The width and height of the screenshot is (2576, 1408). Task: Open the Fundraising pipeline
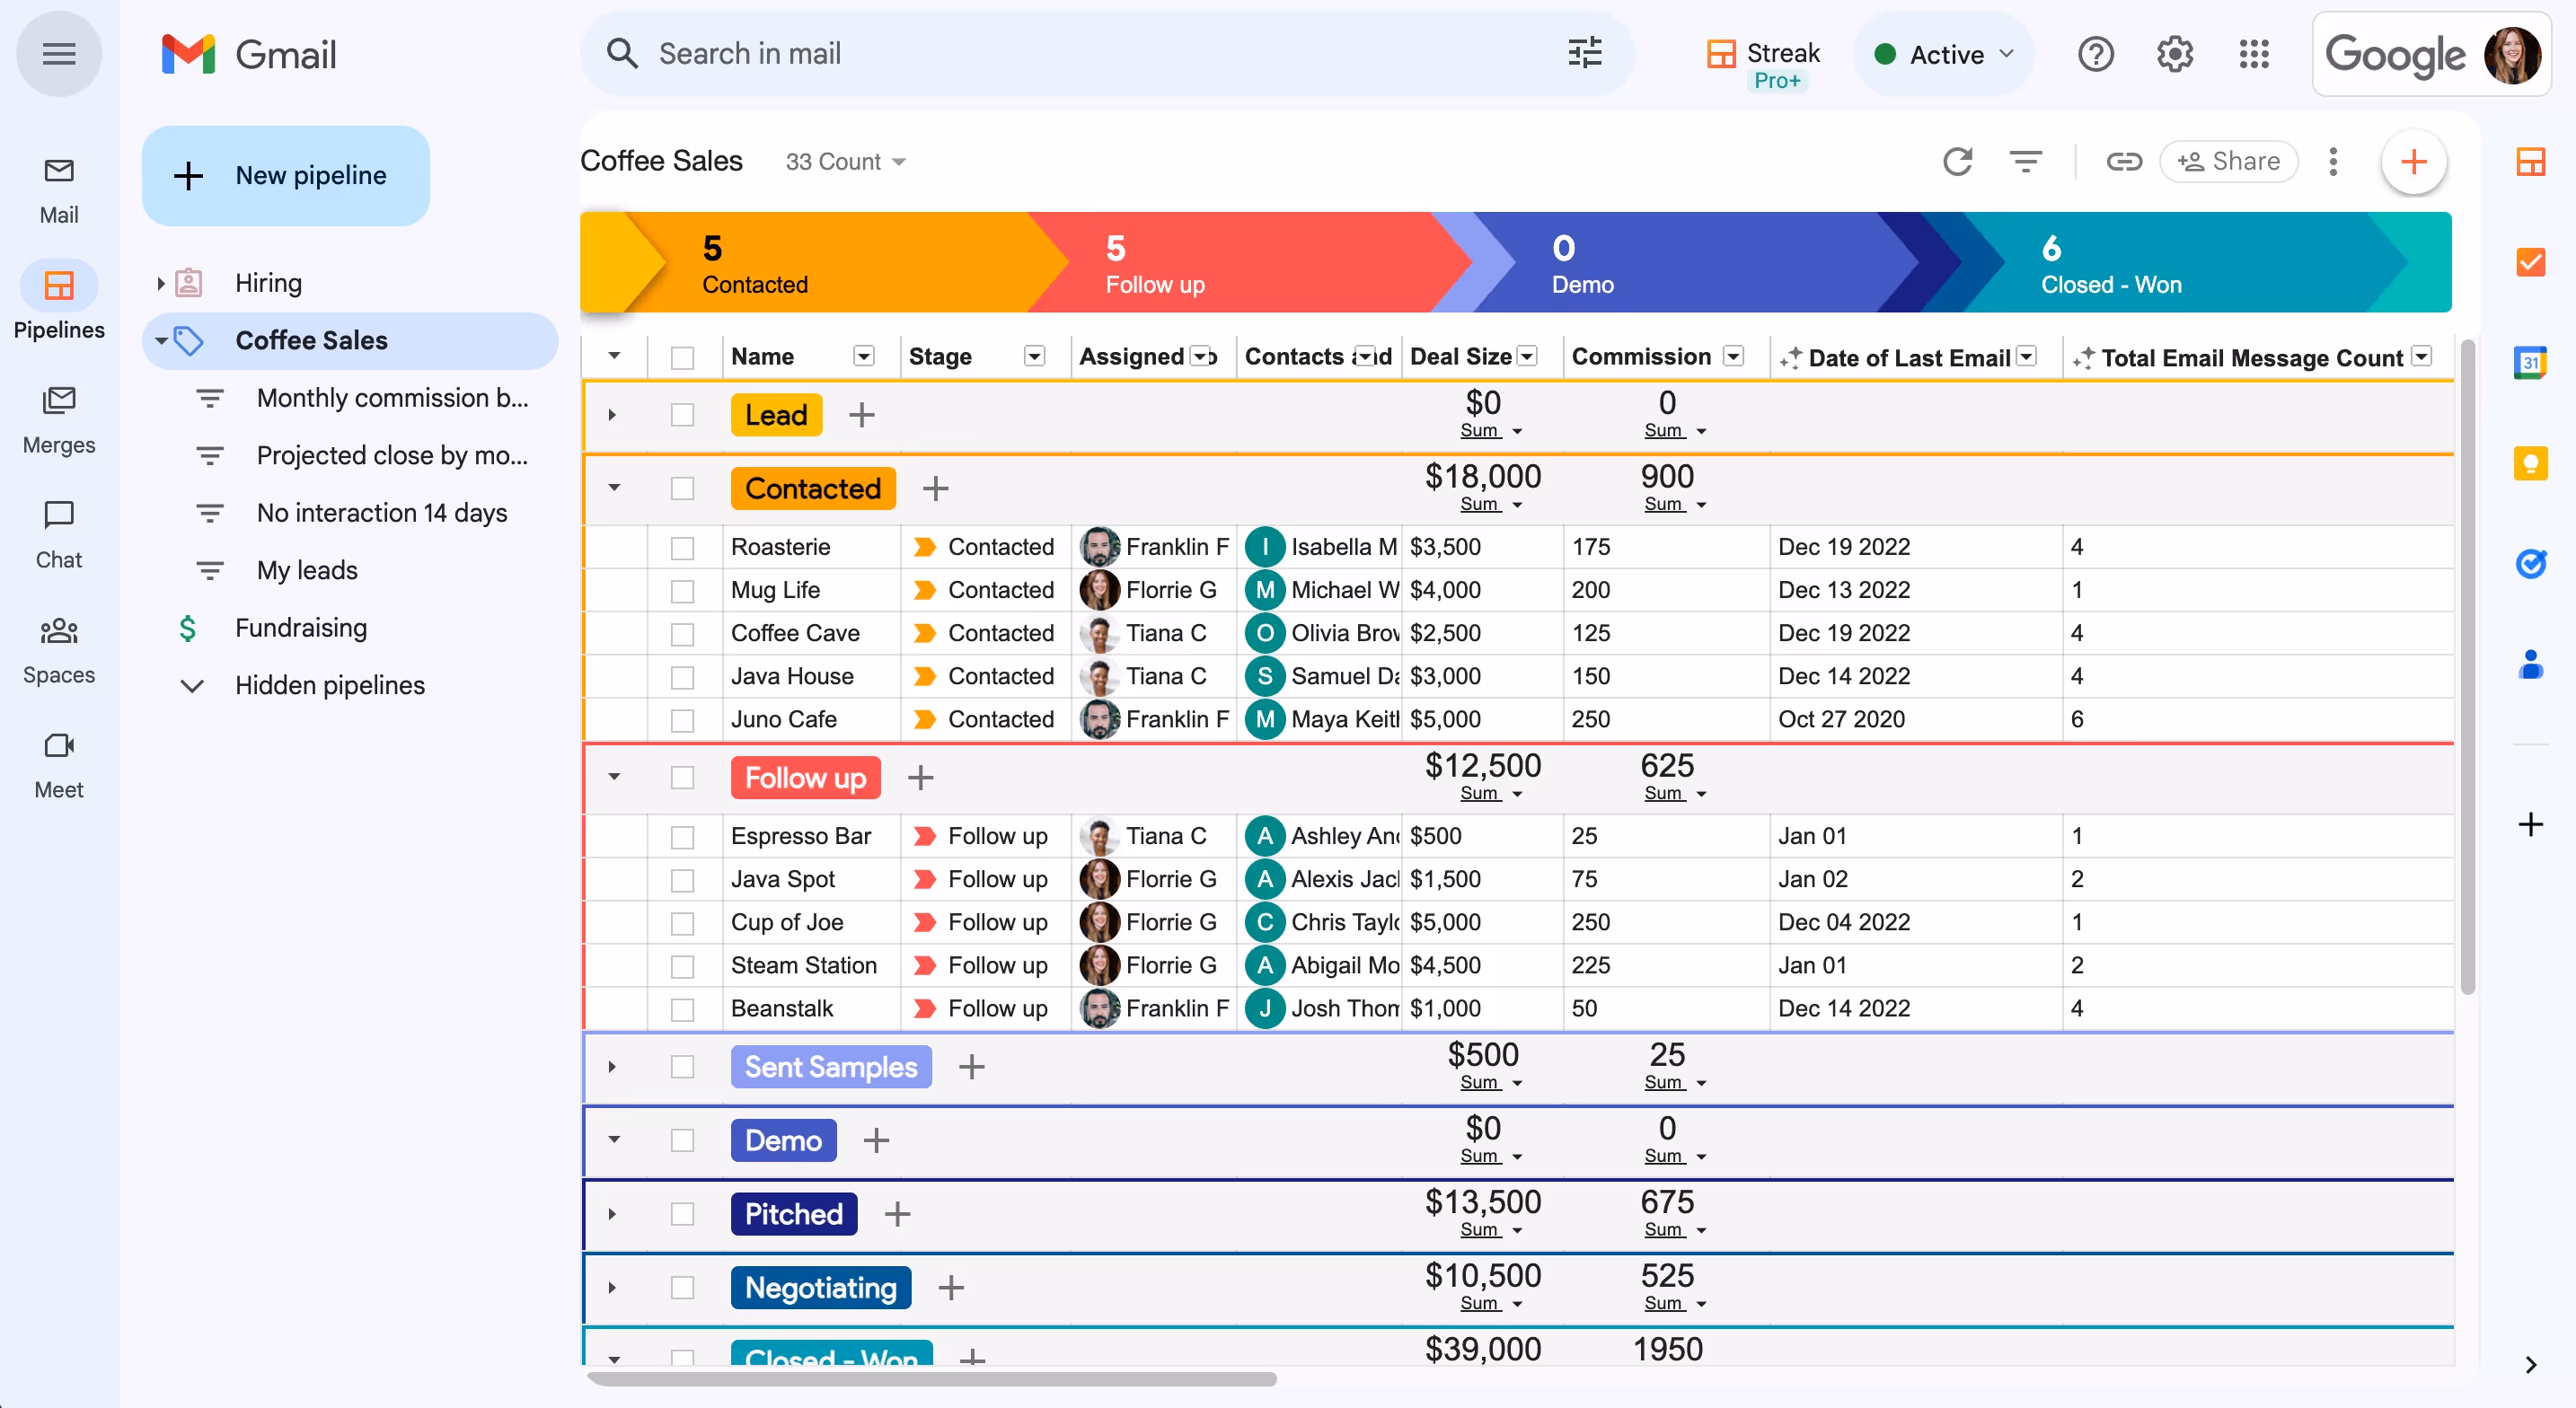300,628
